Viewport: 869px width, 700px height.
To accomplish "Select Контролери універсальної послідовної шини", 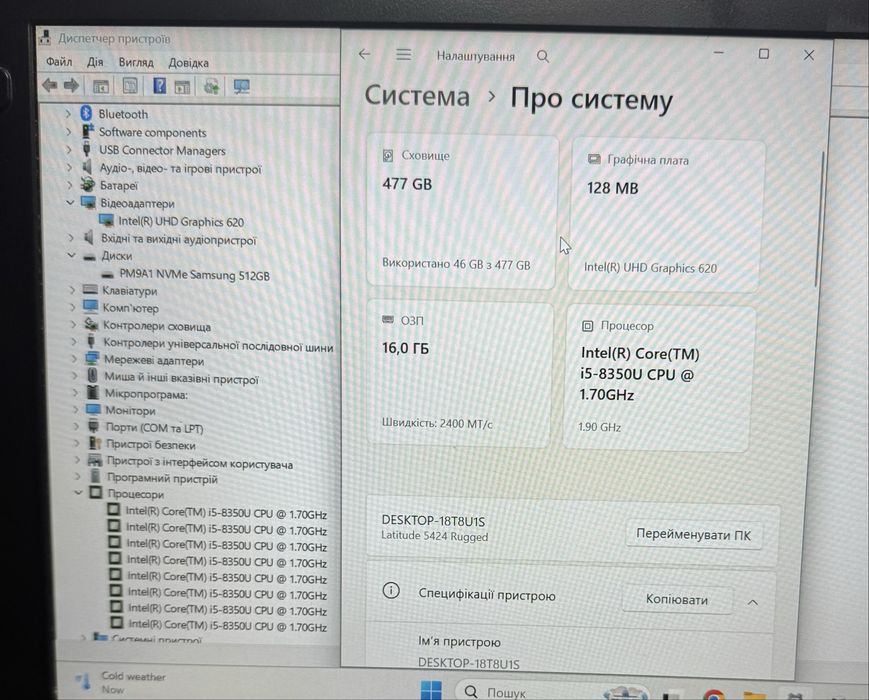I will [218, 345].
